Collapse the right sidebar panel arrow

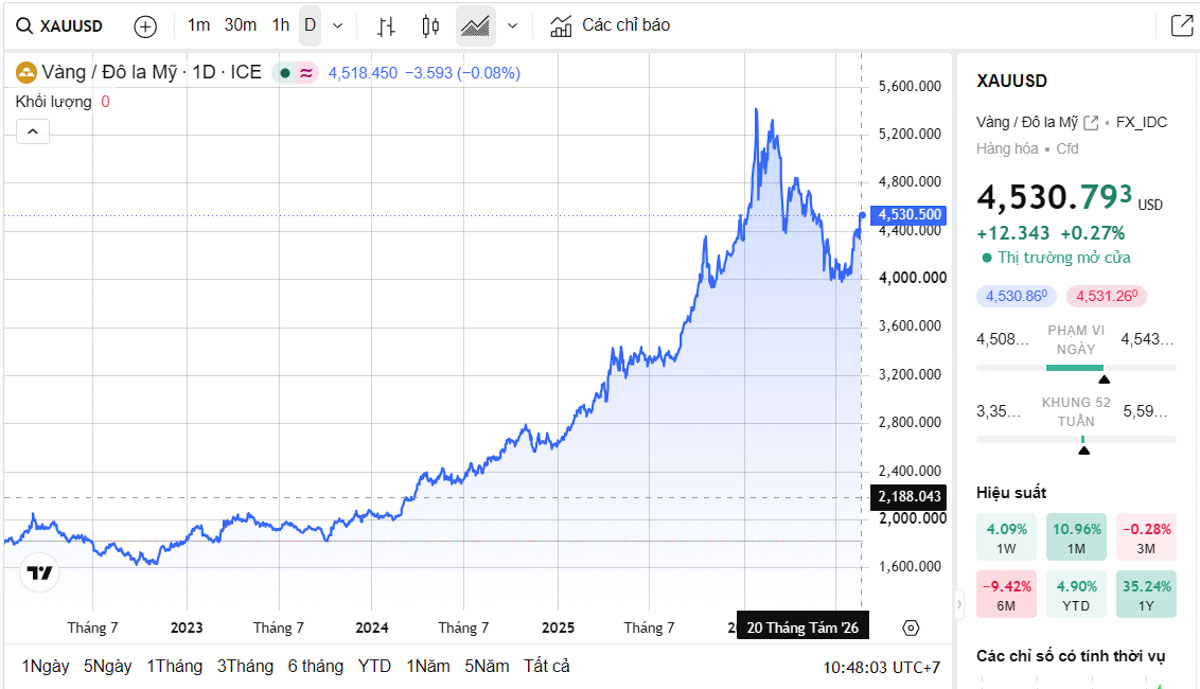pos(961,604)
